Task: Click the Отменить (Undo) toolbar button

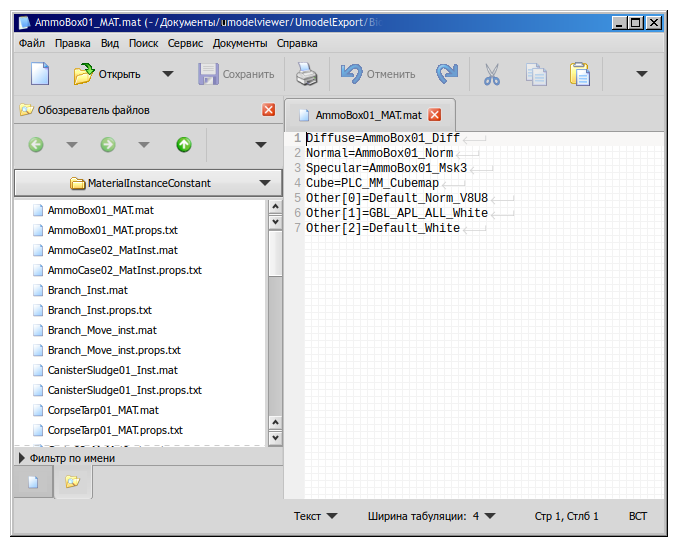Action: click(378, 74)
